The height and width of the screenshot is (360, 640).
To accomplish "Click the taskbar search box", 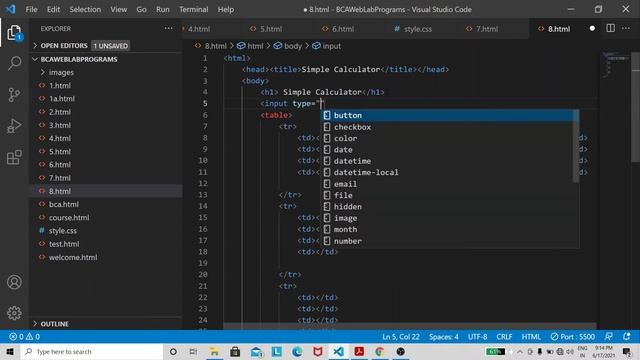I will pos(92,351).
